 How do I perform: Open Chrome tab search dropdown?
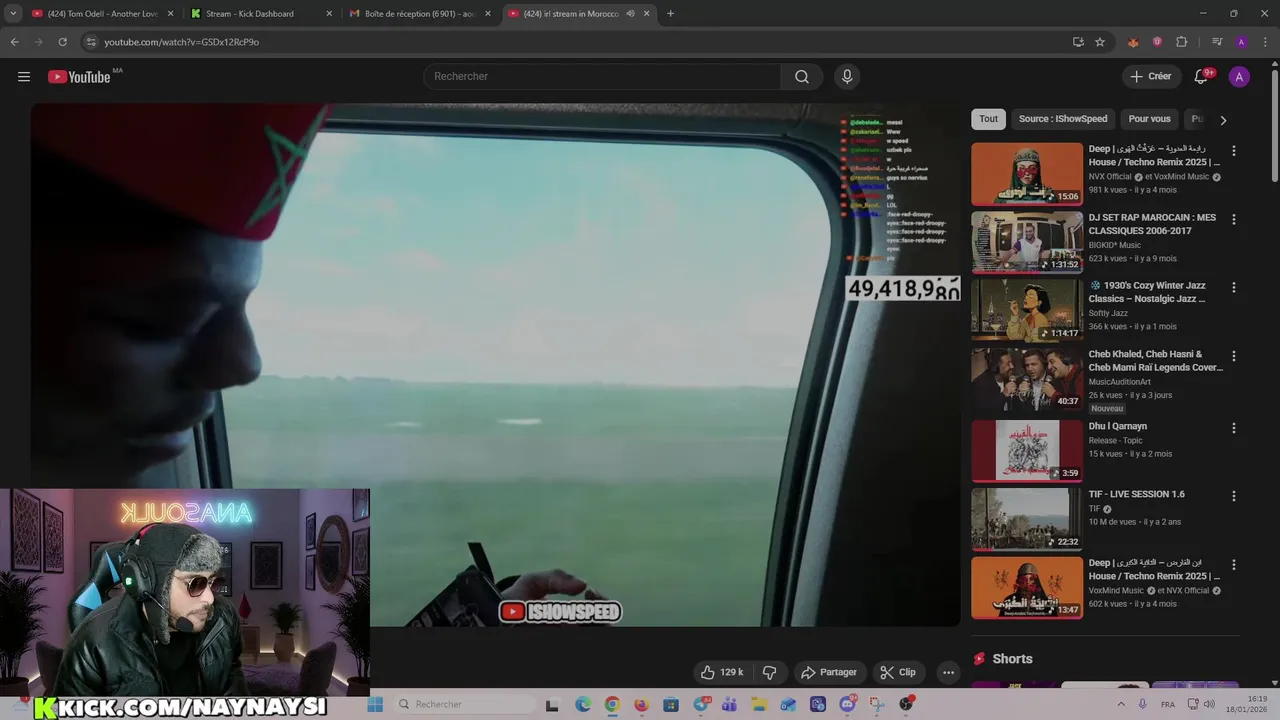[x=13, y=14]
